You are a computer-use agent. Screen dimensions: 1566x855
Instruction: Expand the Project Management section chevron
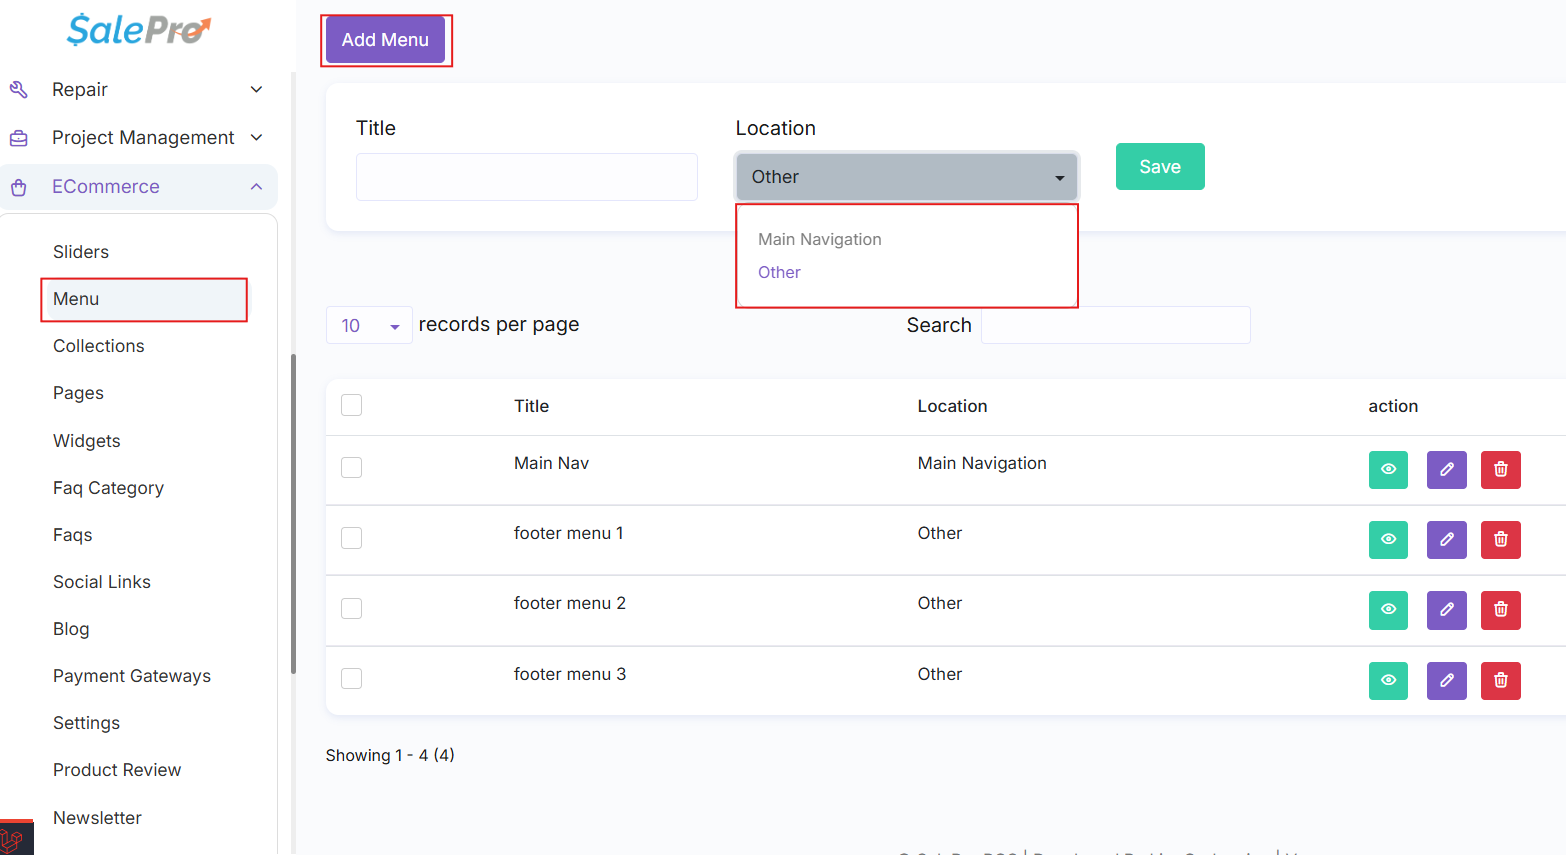[257, 137]
